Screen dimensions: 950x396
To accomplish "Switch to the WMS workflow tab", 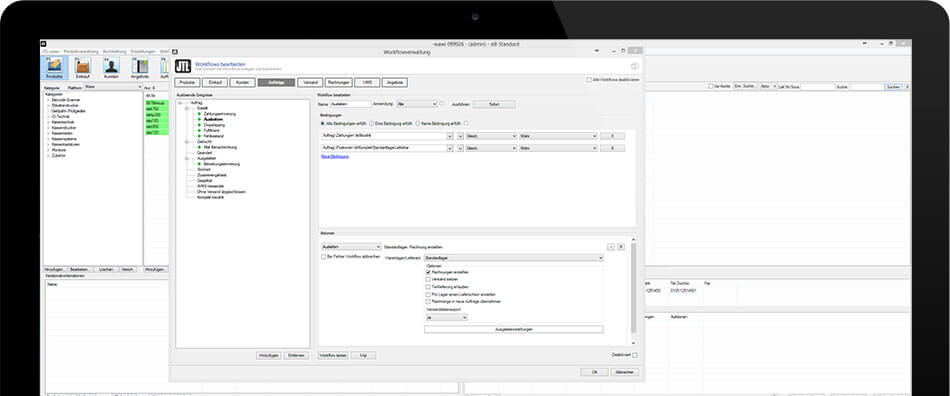I will click(x=367, y=83).
